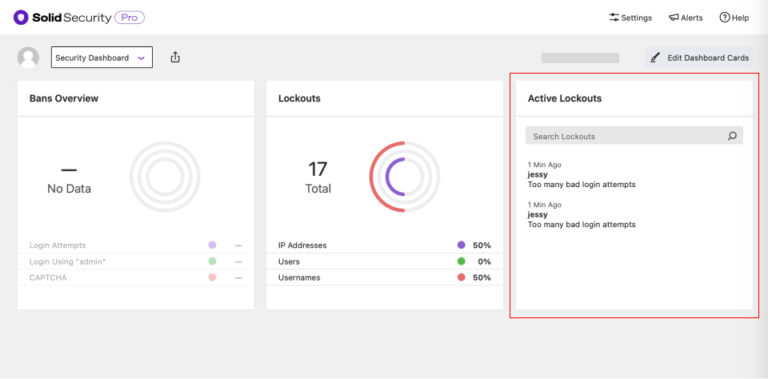
Task: Click the Bans Overview card title
Action: coord(64,98)
